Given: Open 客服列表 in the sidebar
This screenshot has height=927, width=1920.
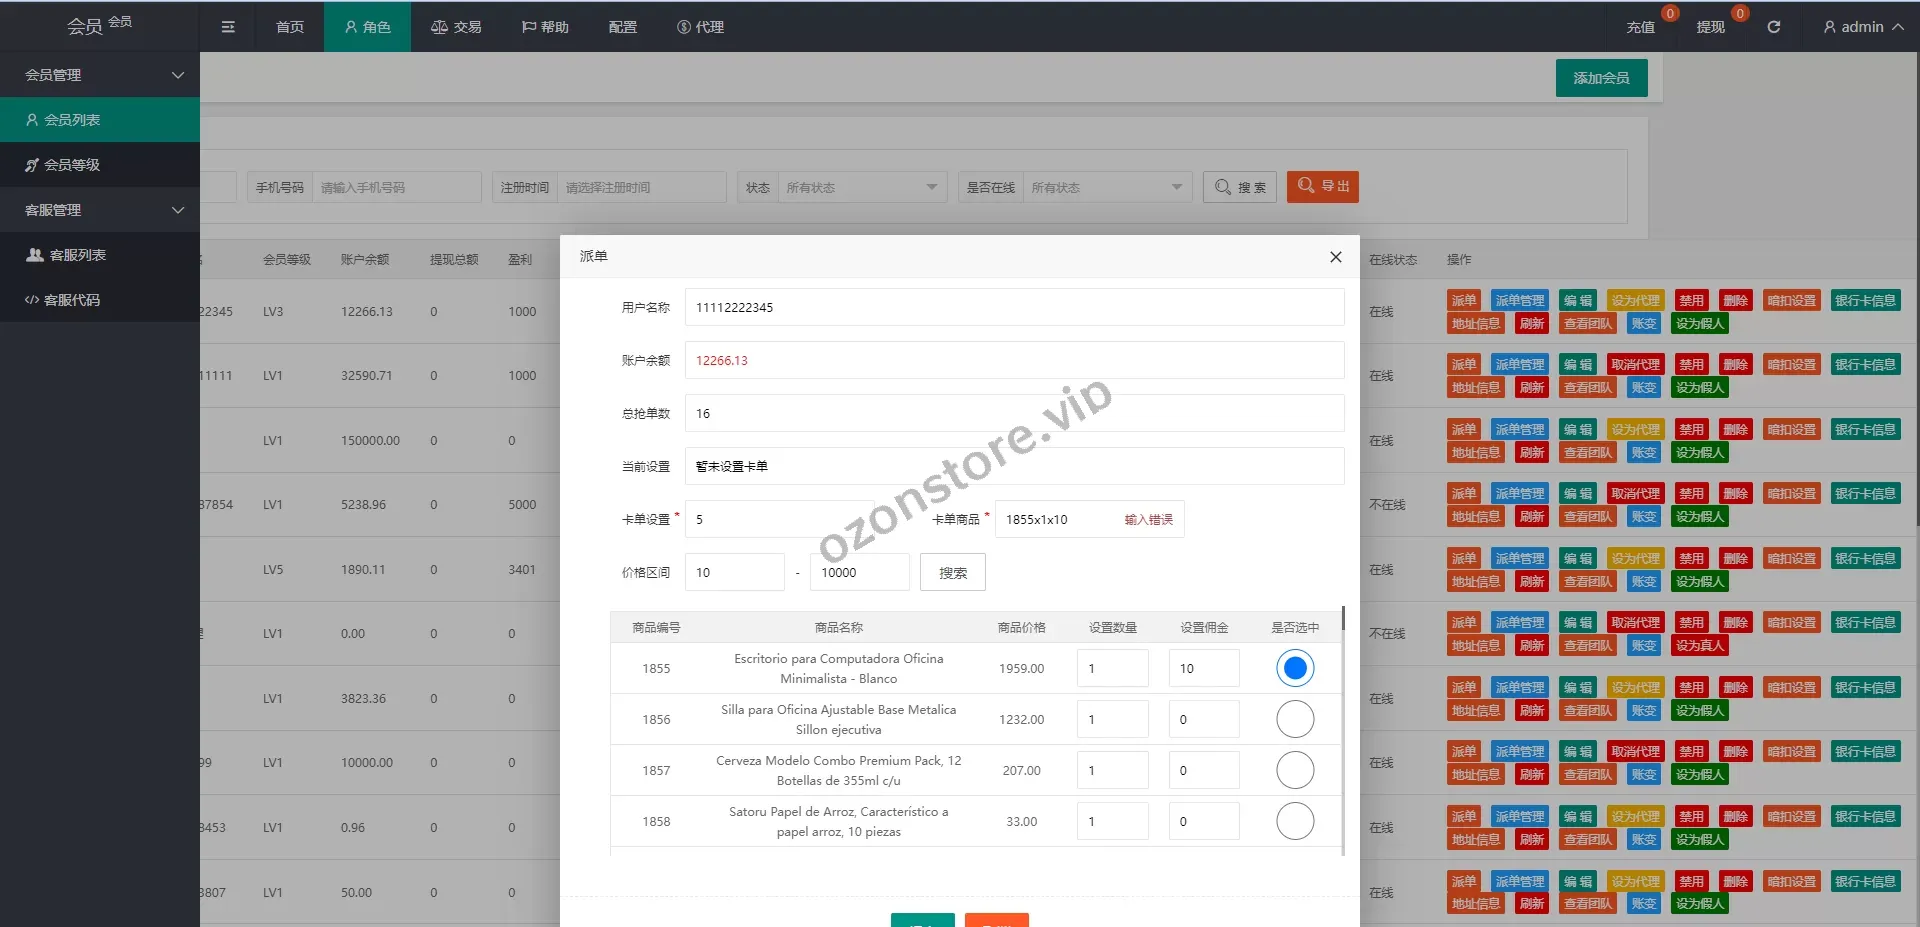Looking at the screenshot, I should pyautogui.click(x=77, y=255).
